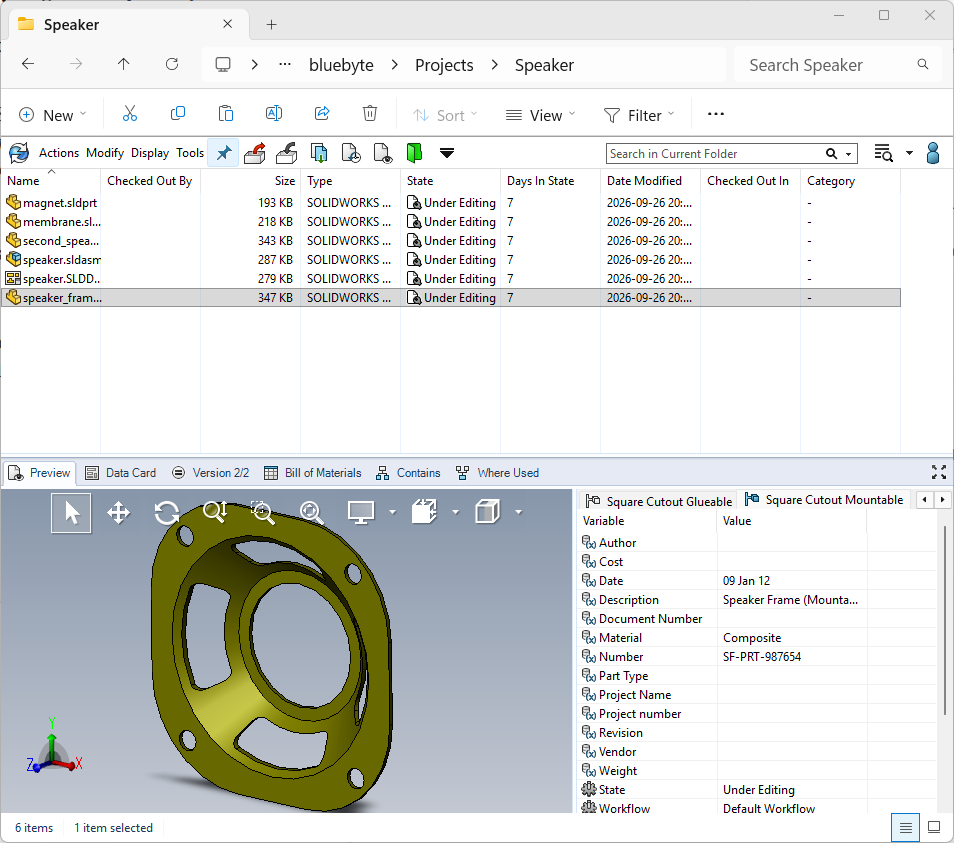This screenshot has width=954, height=843.
Task: Open the Where Used tab
Action: pyautogui.click(x=497, y=473)
